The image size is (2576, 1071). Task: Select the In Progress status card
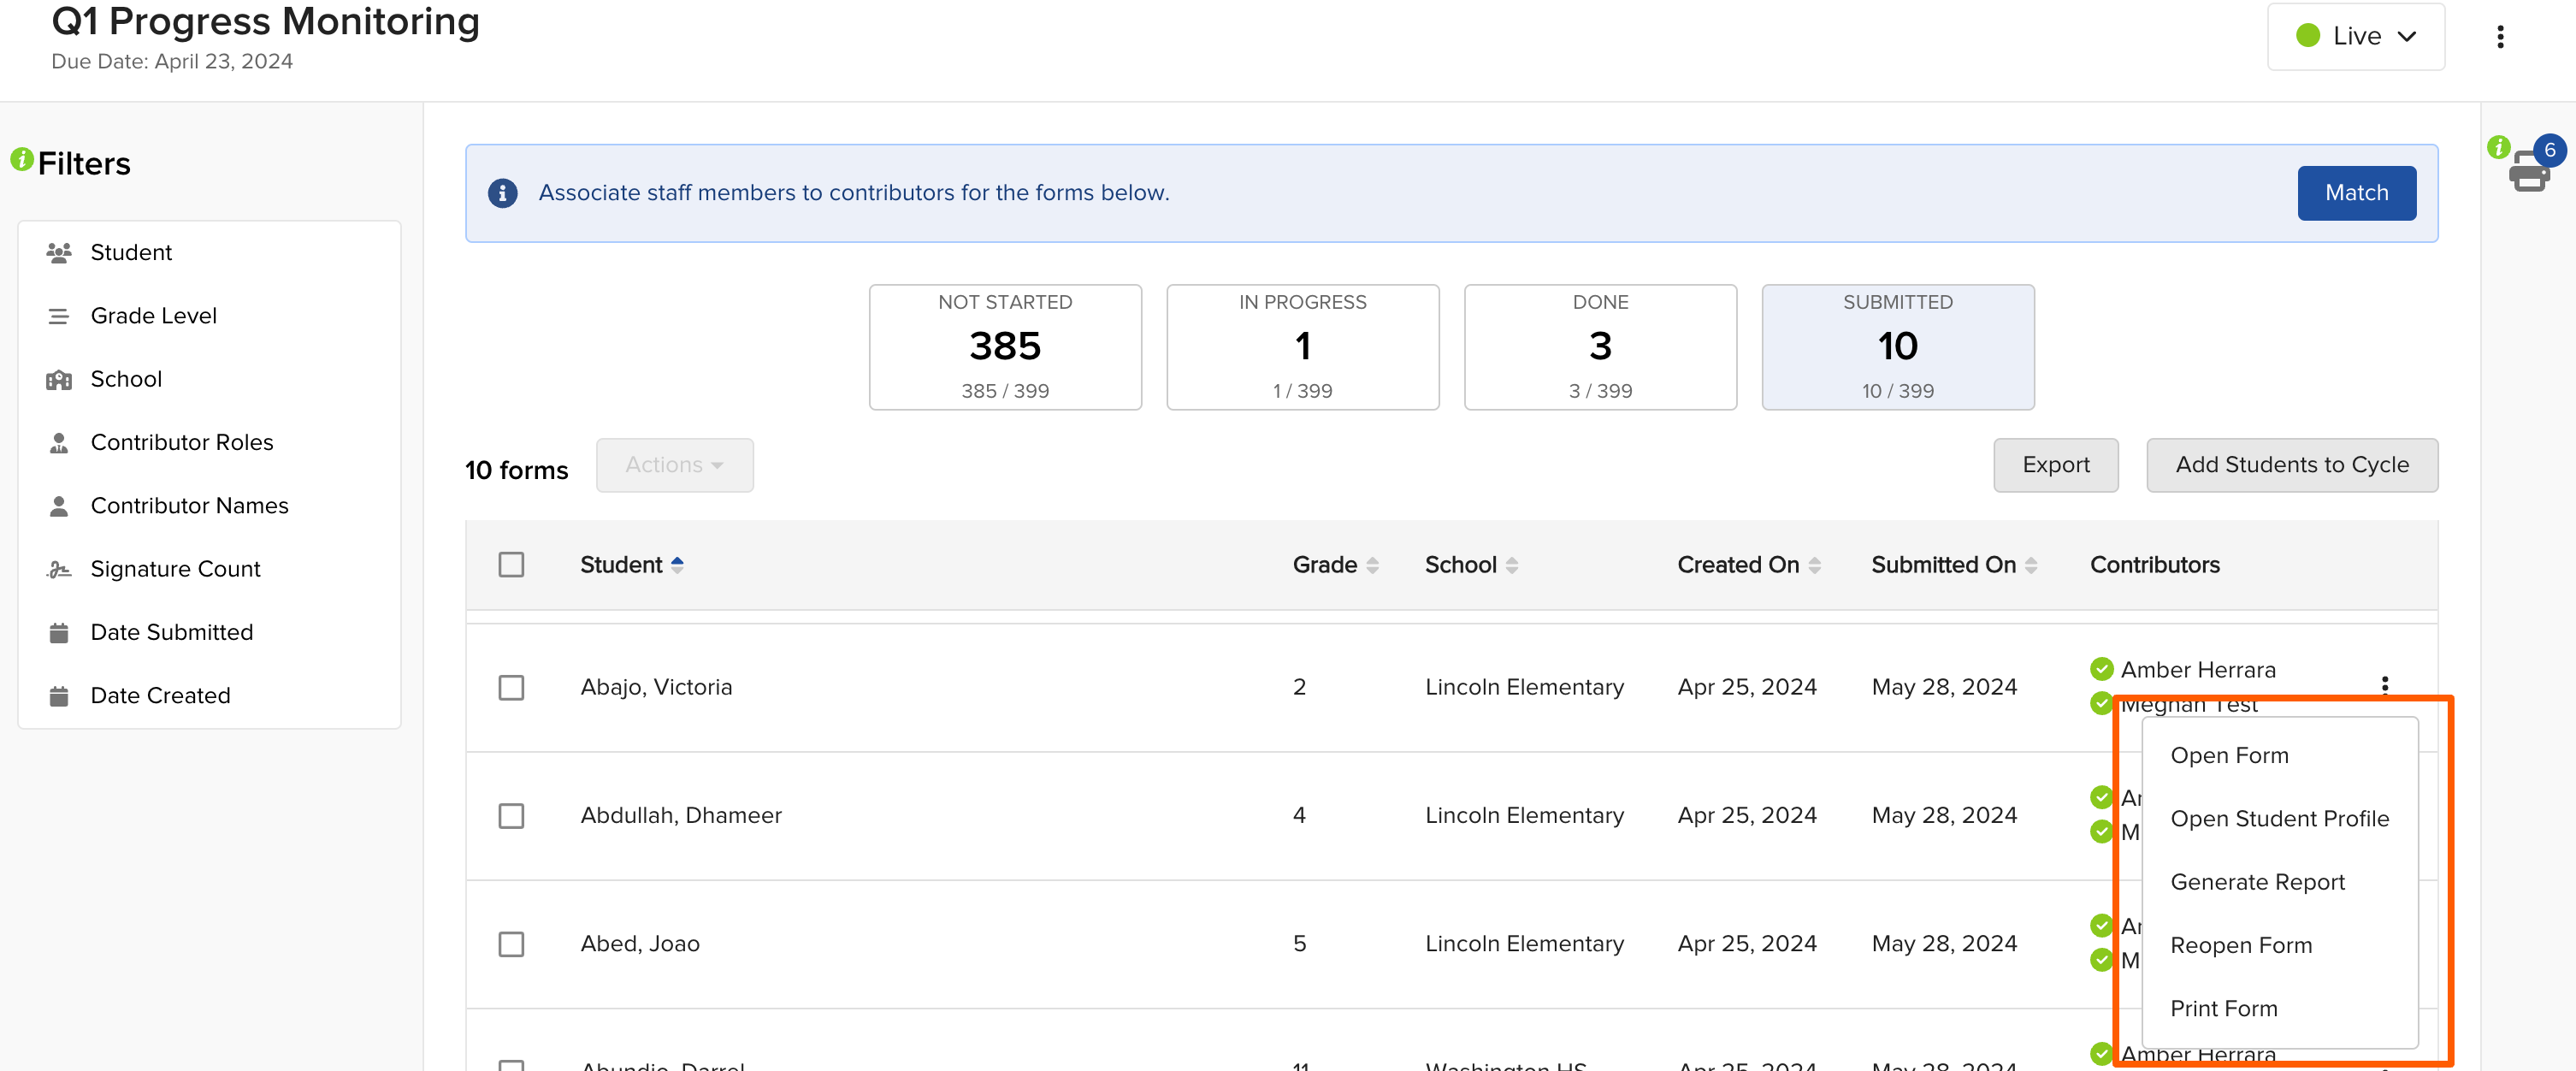1302,347
